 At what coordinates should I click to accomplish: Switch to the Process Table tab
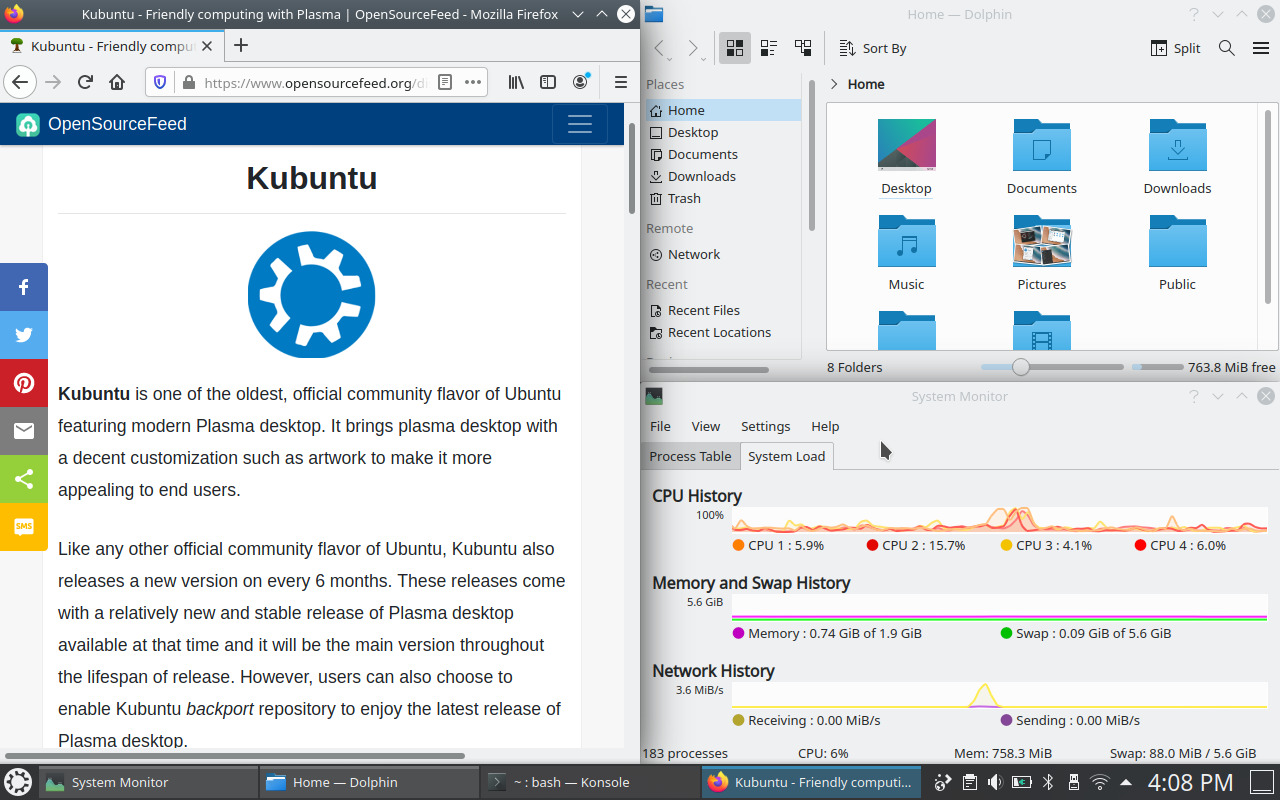(690, 456)
